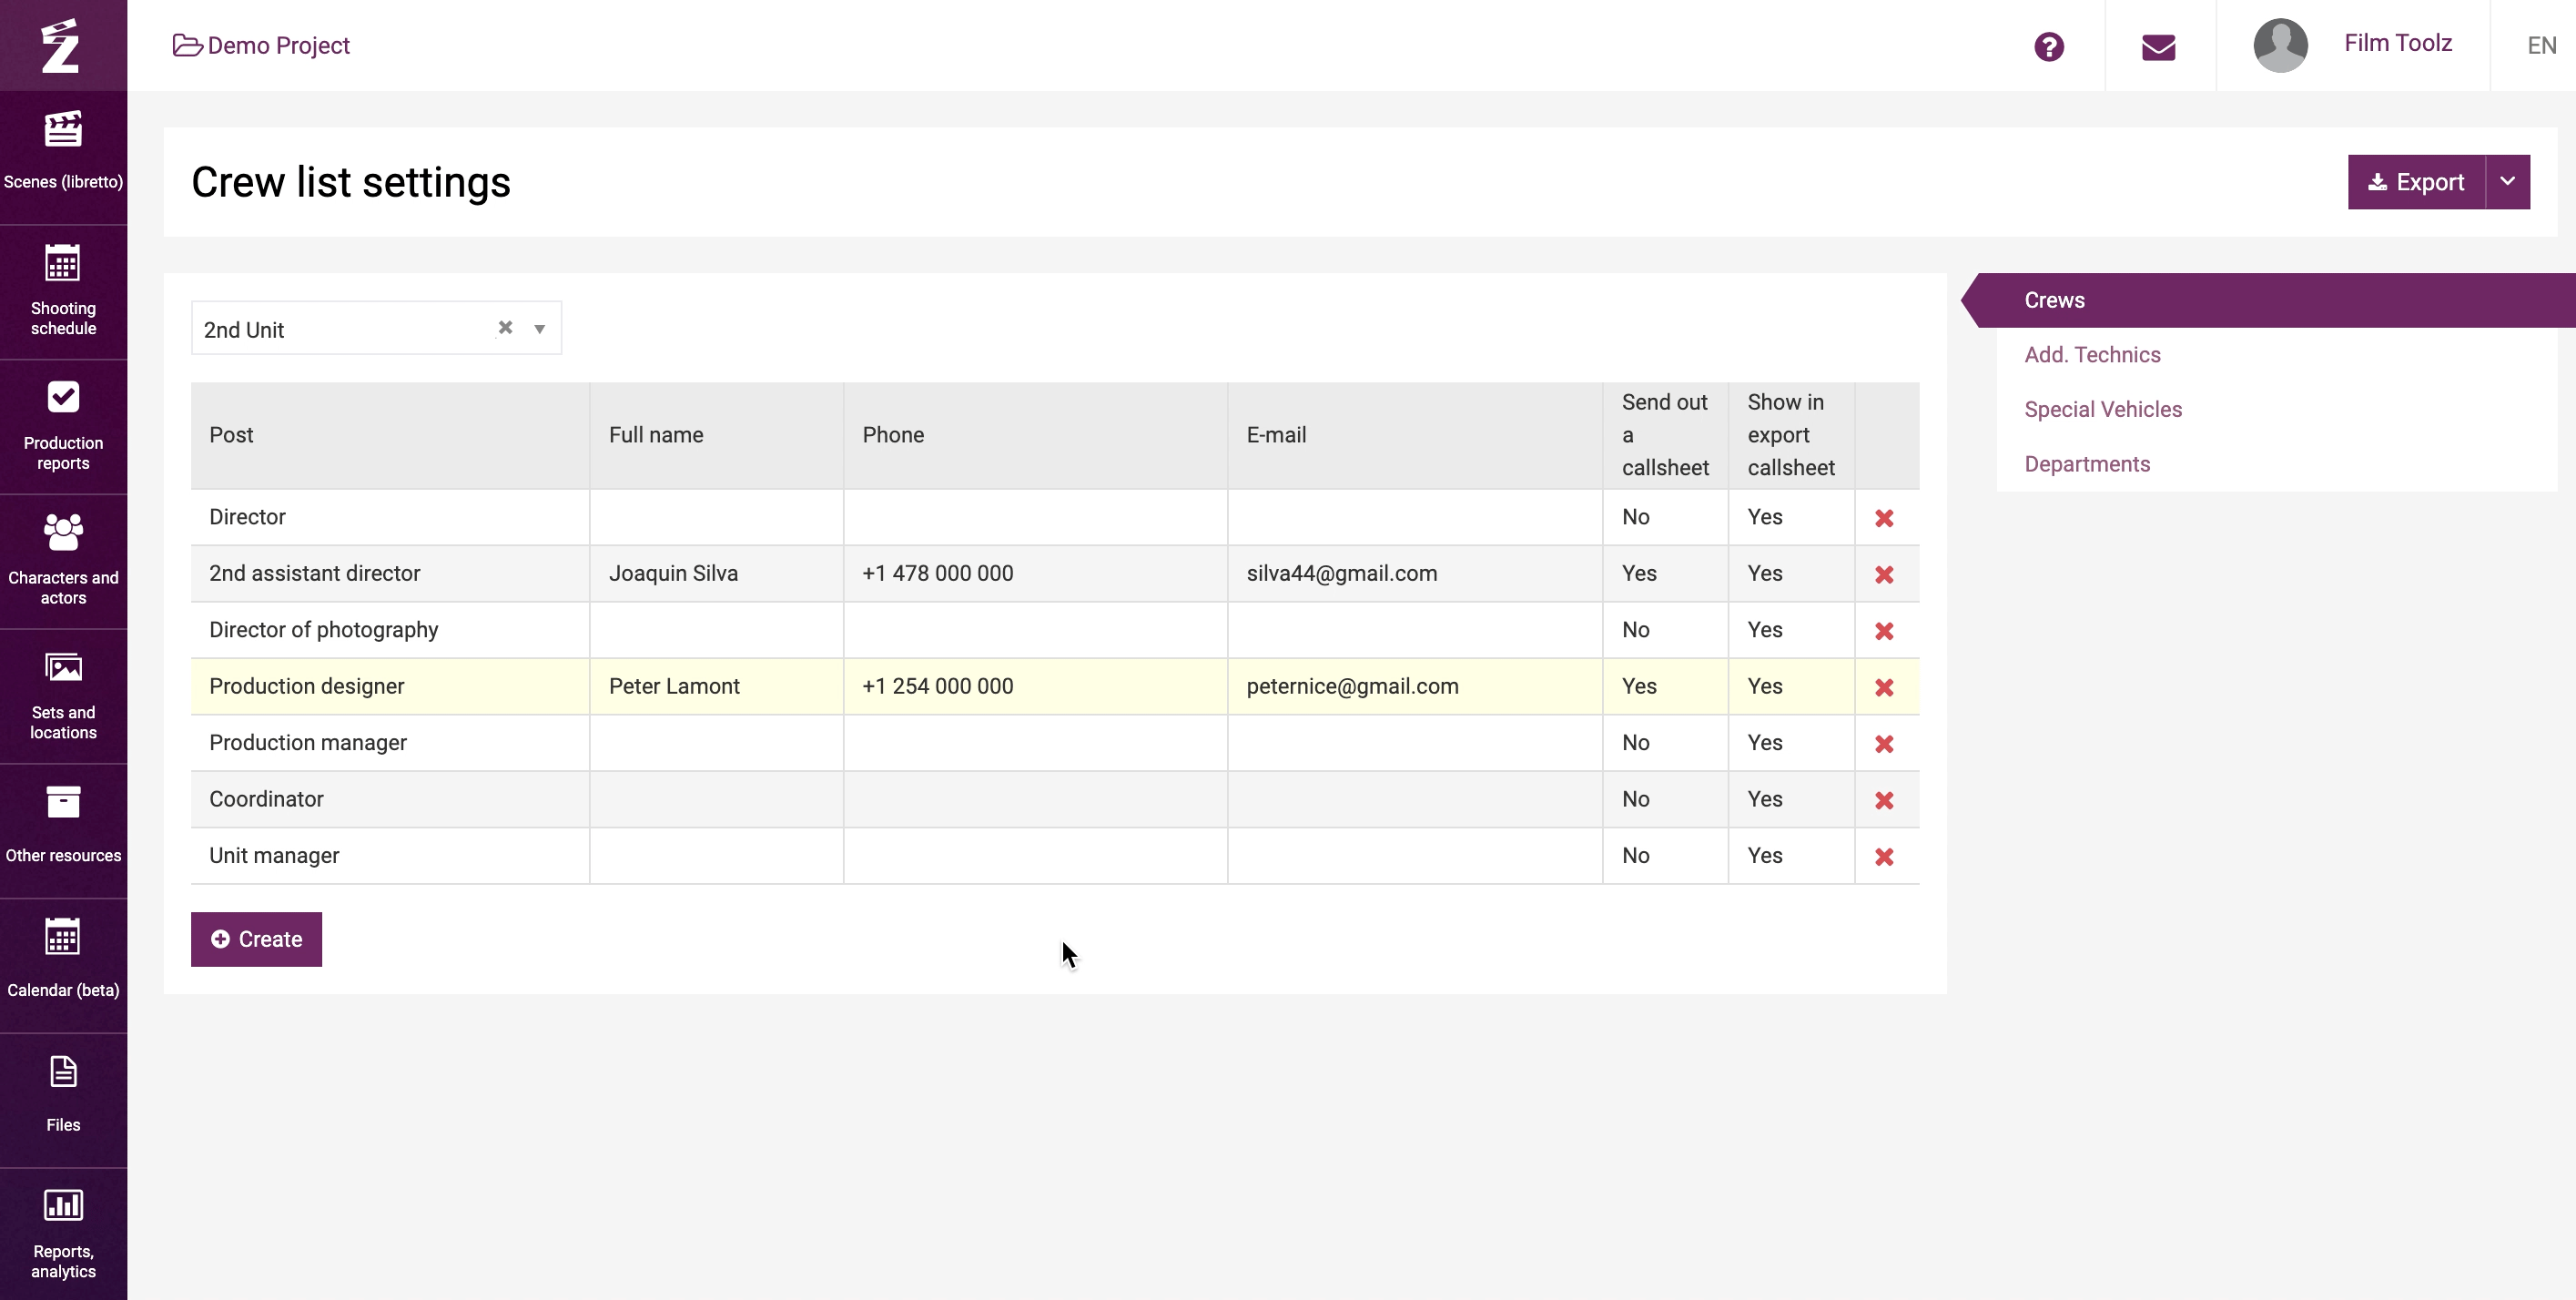Click Coordinator's Show in export 'Yes'

point(1764,799)
